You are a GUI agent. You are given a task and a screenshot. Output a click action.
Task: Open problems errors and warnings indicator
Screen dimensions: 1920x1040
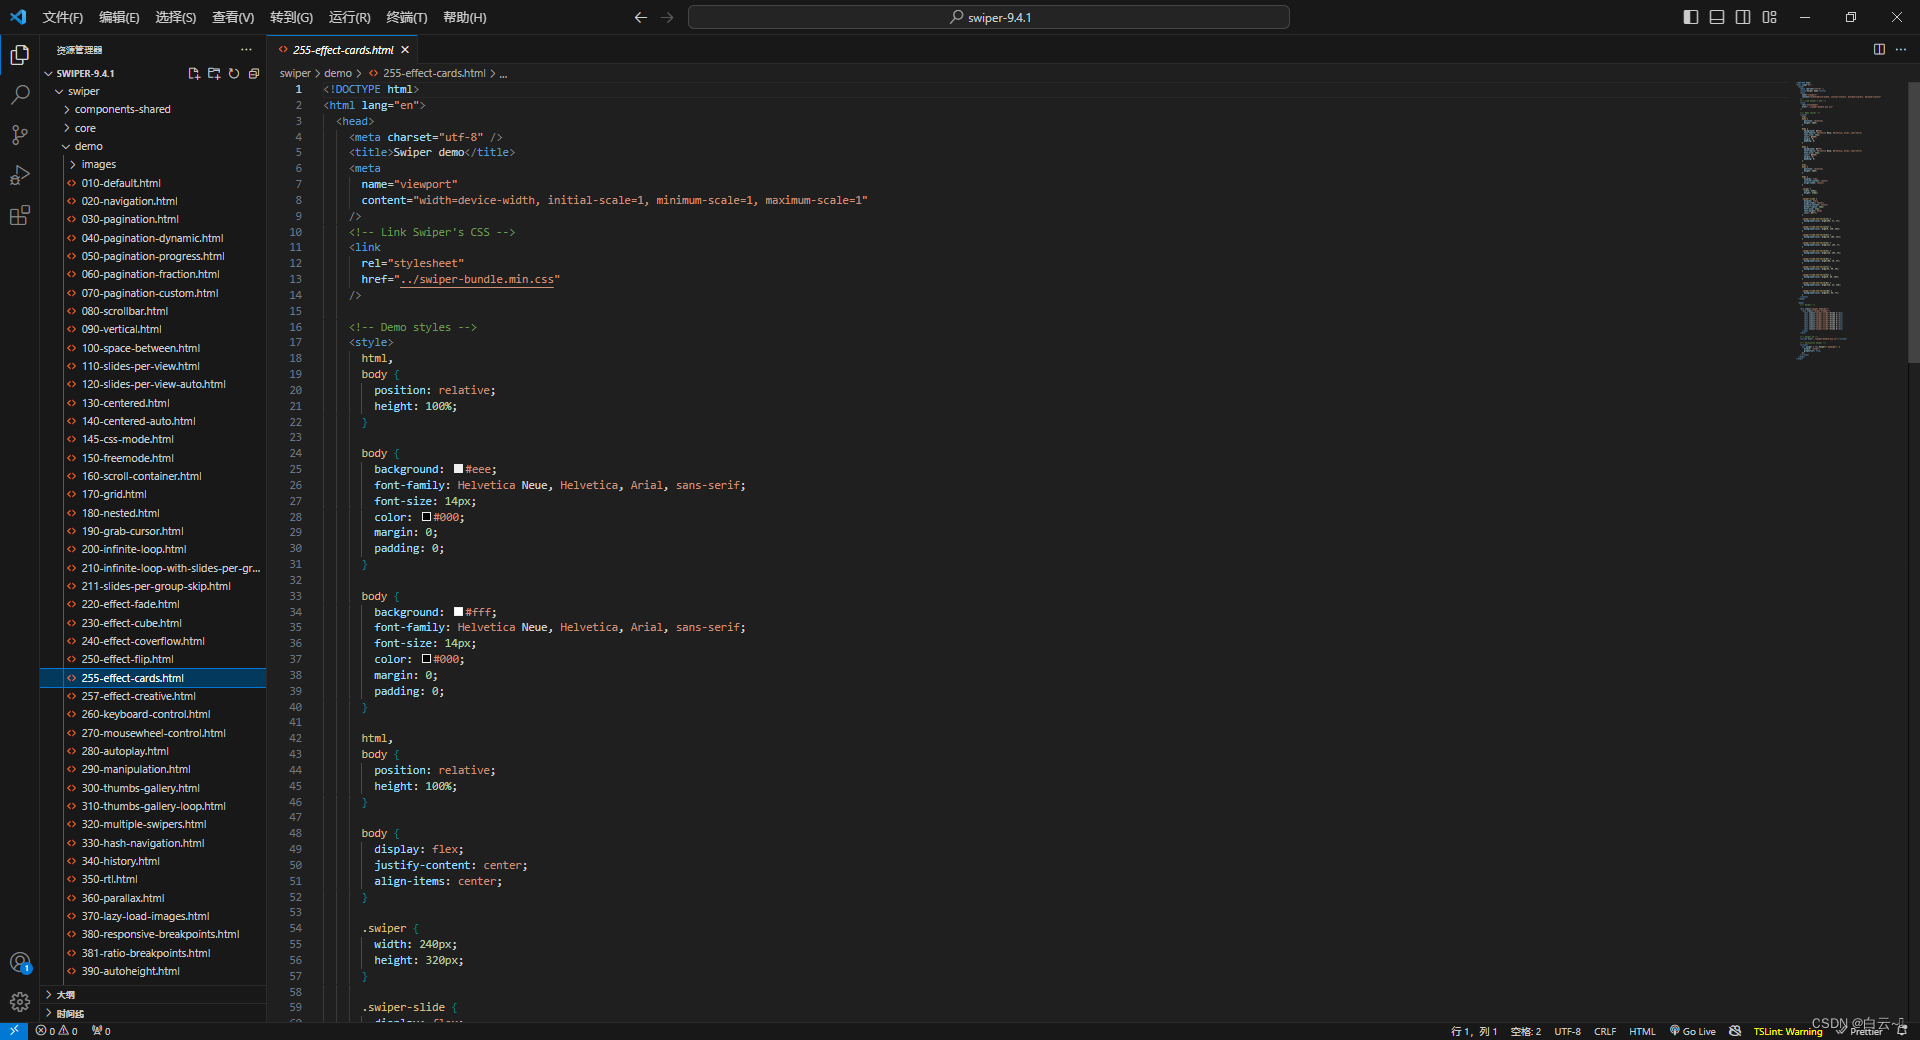(x=57, y=1031)
